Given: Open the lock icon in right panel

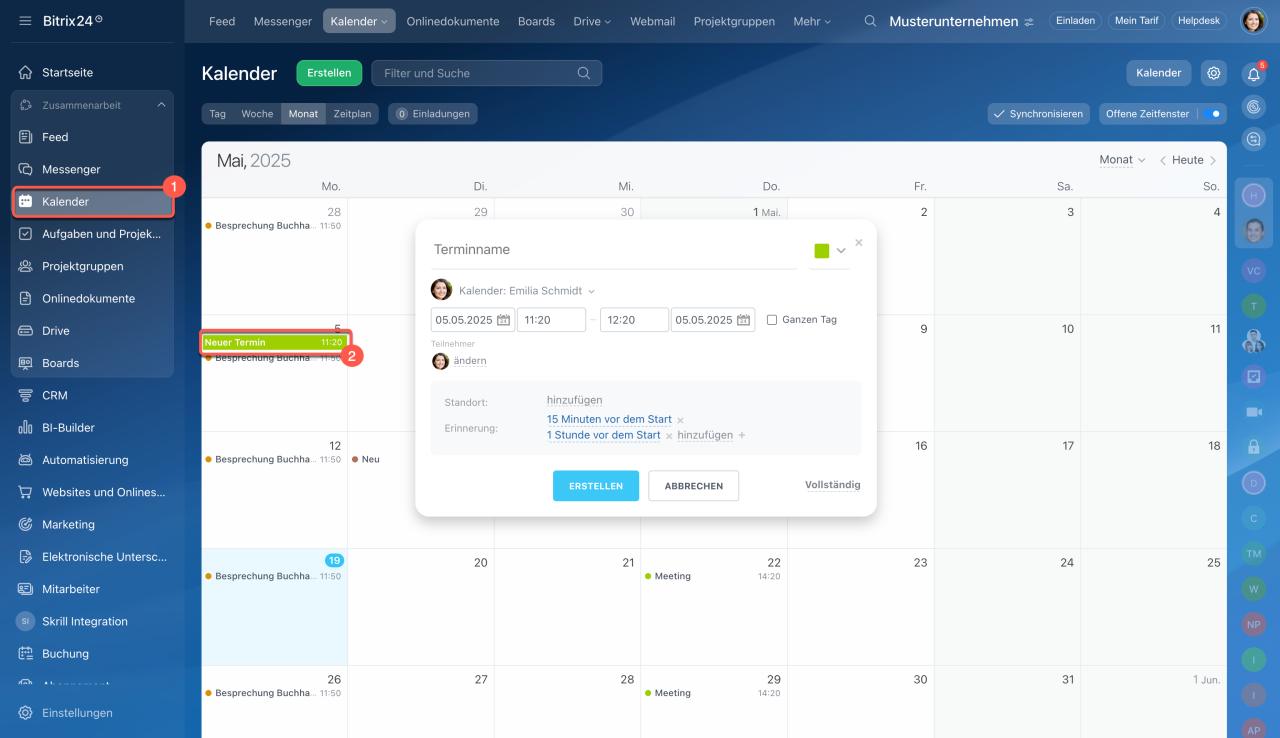Looking at the screenshot, I should [x=1253, y=446].
